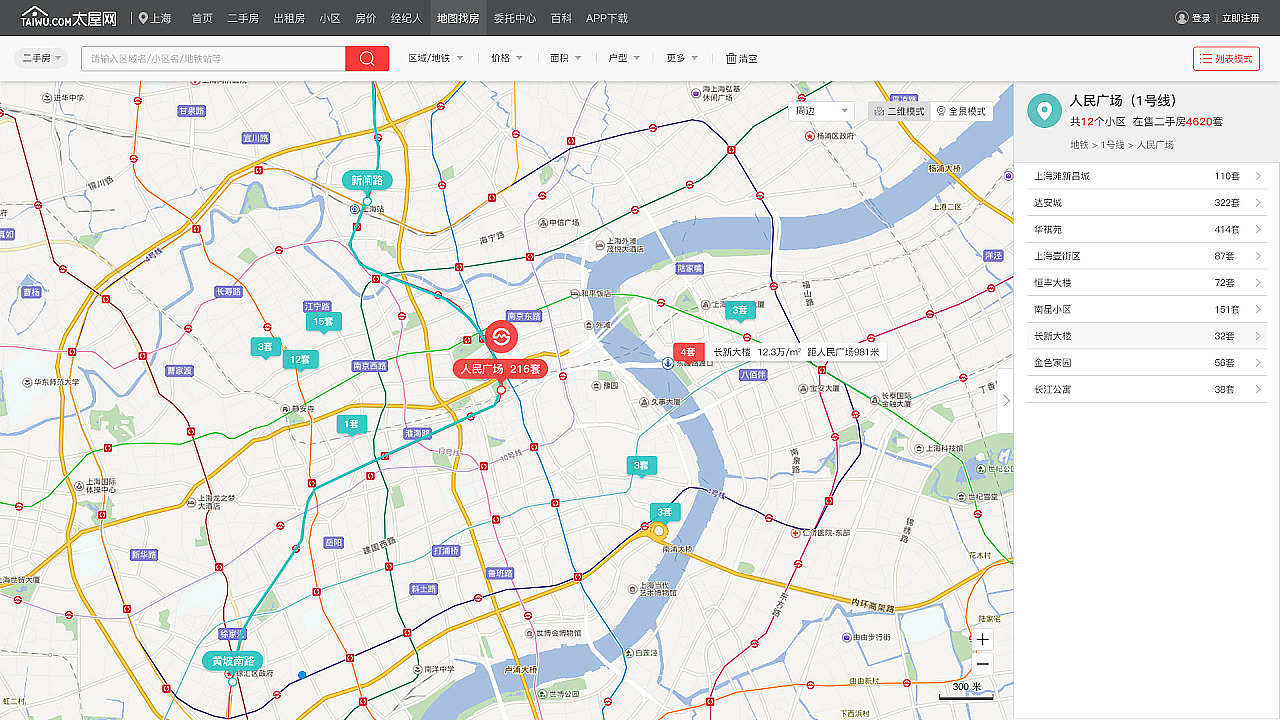The width and height of the screenshot is (1280, 720).
Task: Open the 金色家园 56套 row
Action: click(x=1147, y=363)
